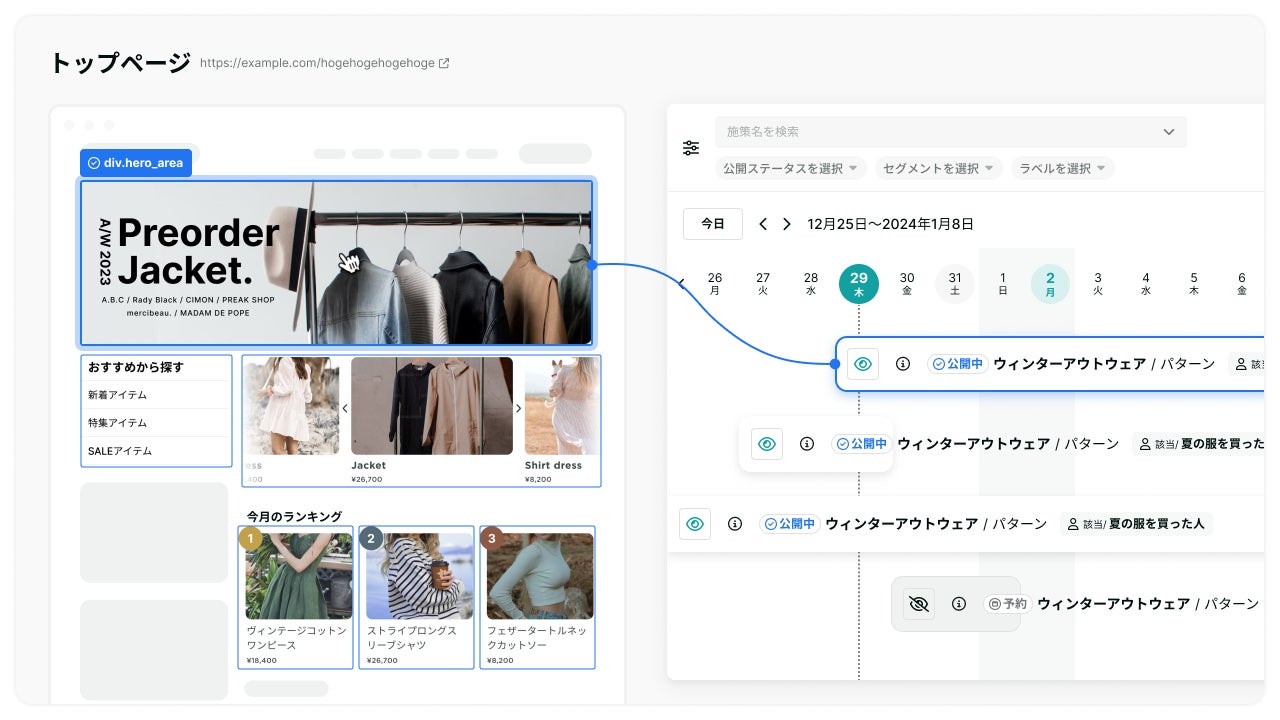The height and width of the screenshot is (720, 1280).
Task: Click the filter settings sliders icon
Action: tap(691, 148)
